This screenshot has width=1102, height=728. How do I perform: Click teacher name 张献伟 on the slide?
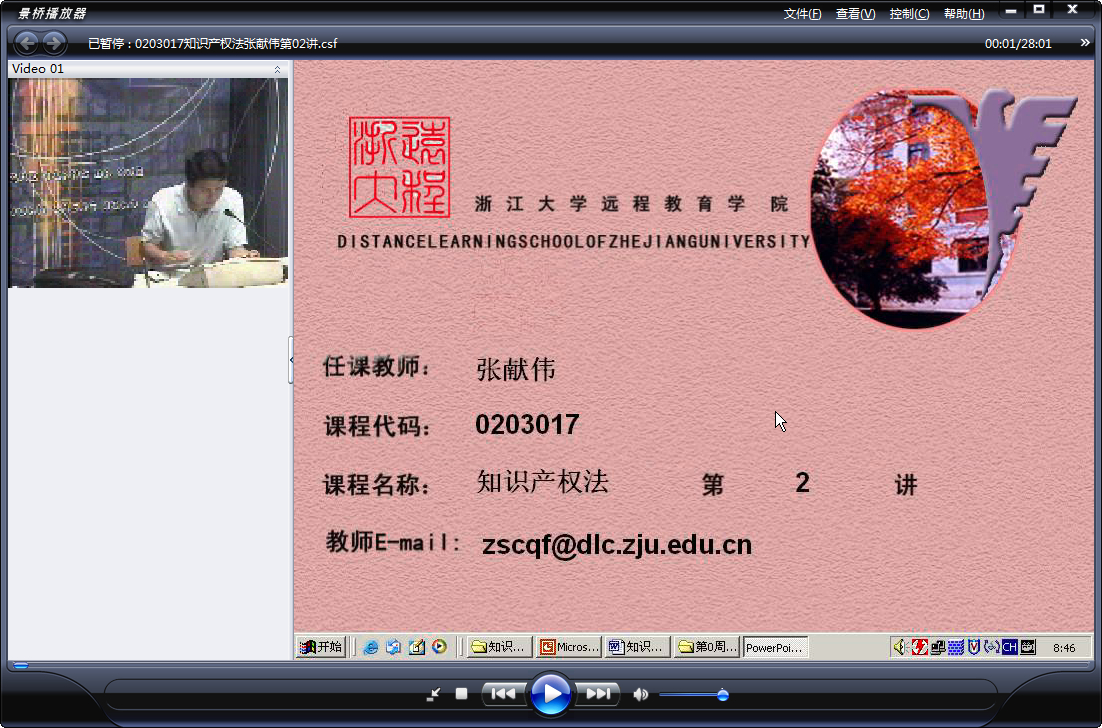pos(516,369)
